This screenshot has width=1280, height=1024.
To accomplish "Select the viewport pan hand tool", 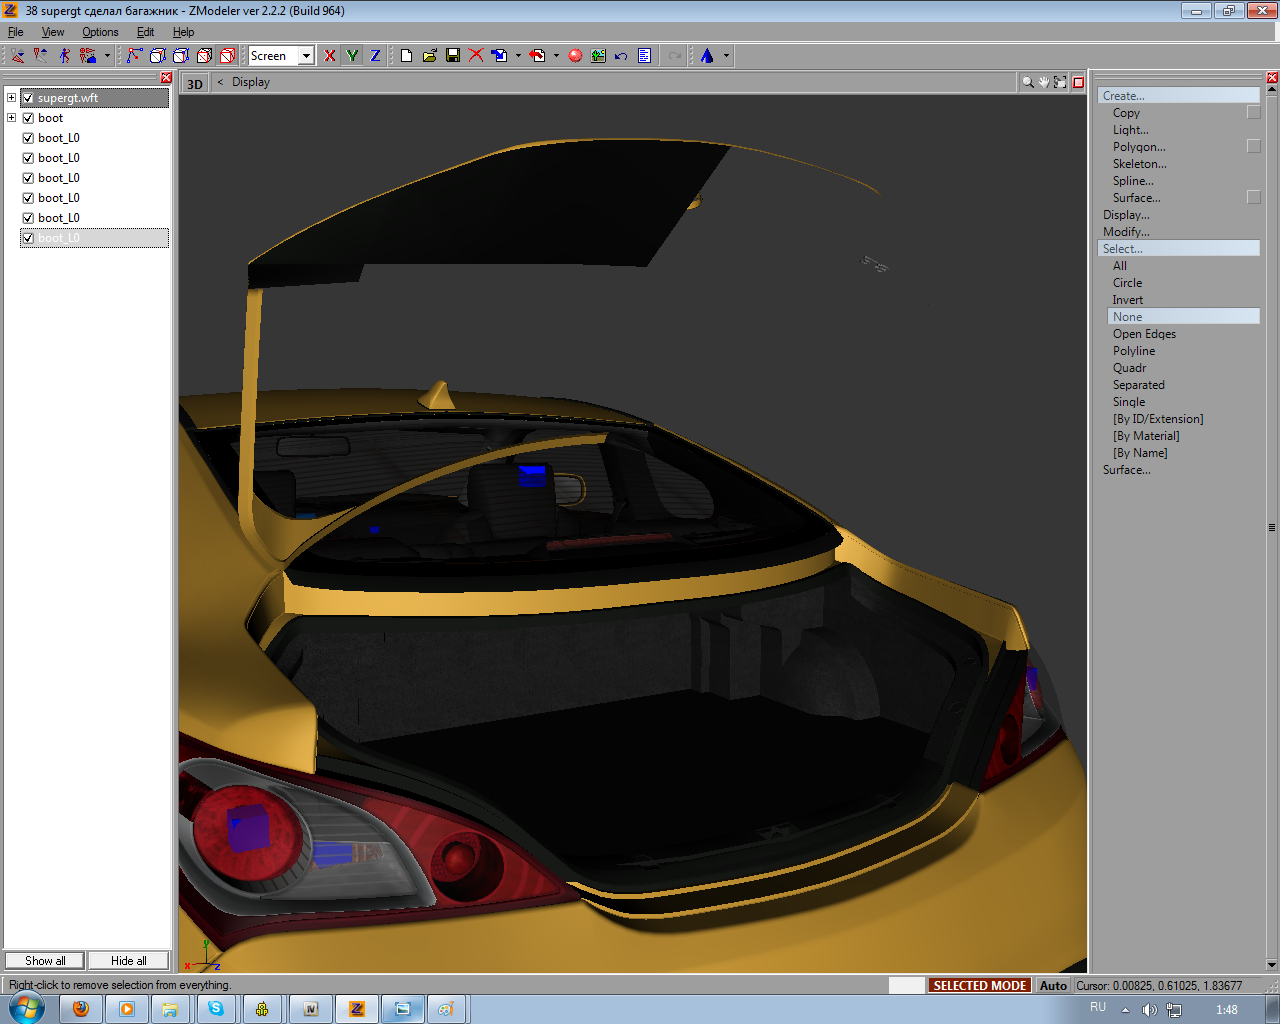I will [1043, 82].
